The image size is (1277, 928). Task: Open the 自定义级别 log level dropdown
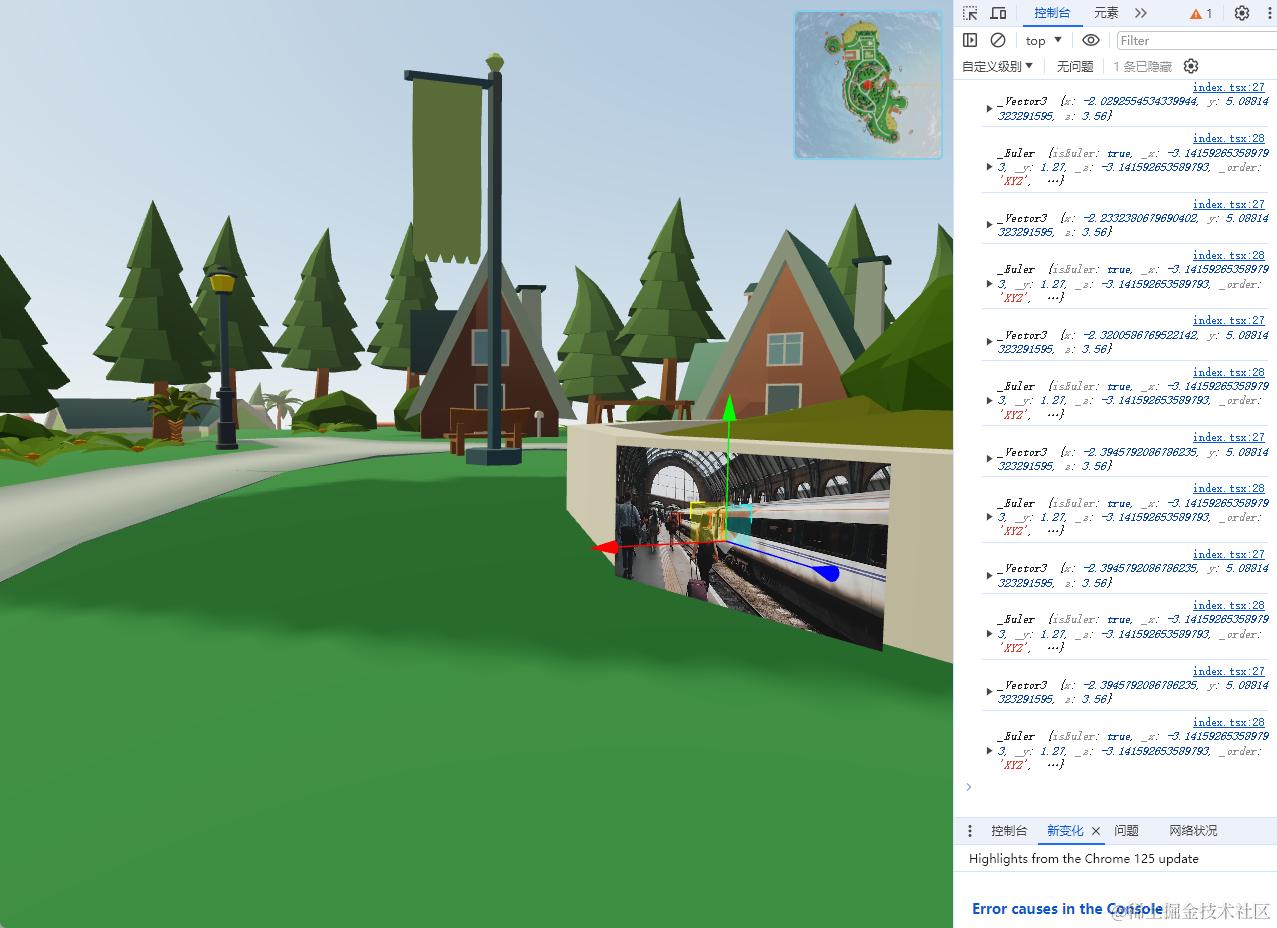pyautogui.click(x=997, y=66)
